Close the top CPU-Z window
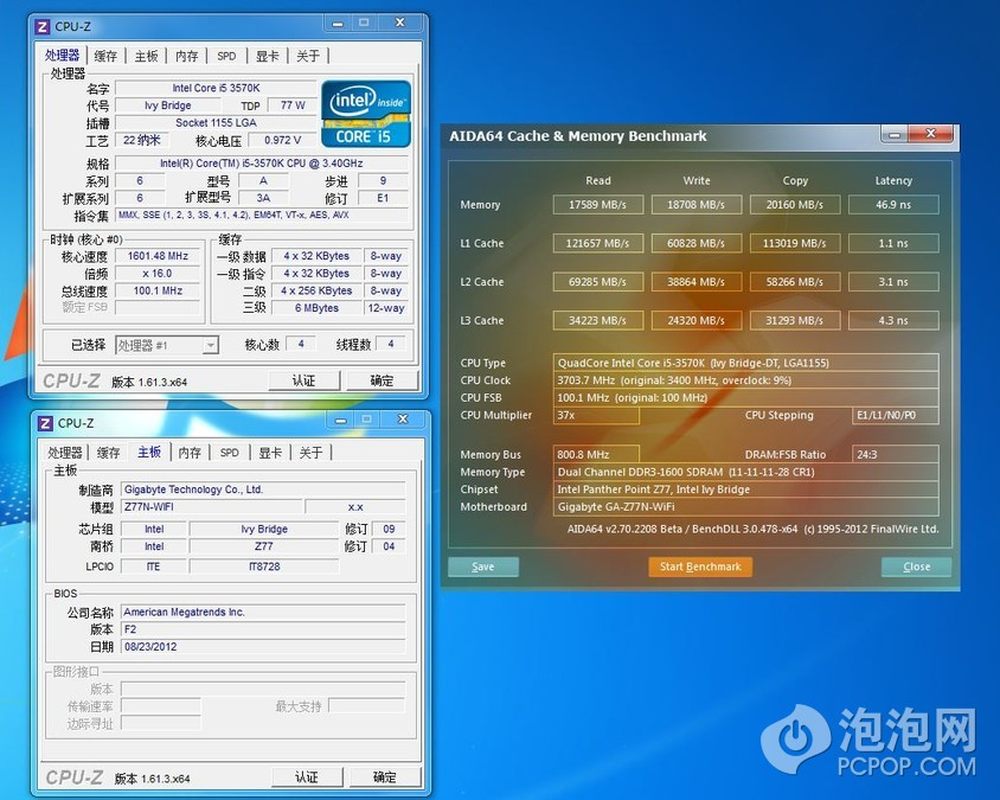The height and width of the screenshot is (800, 1000). [400, 23]
